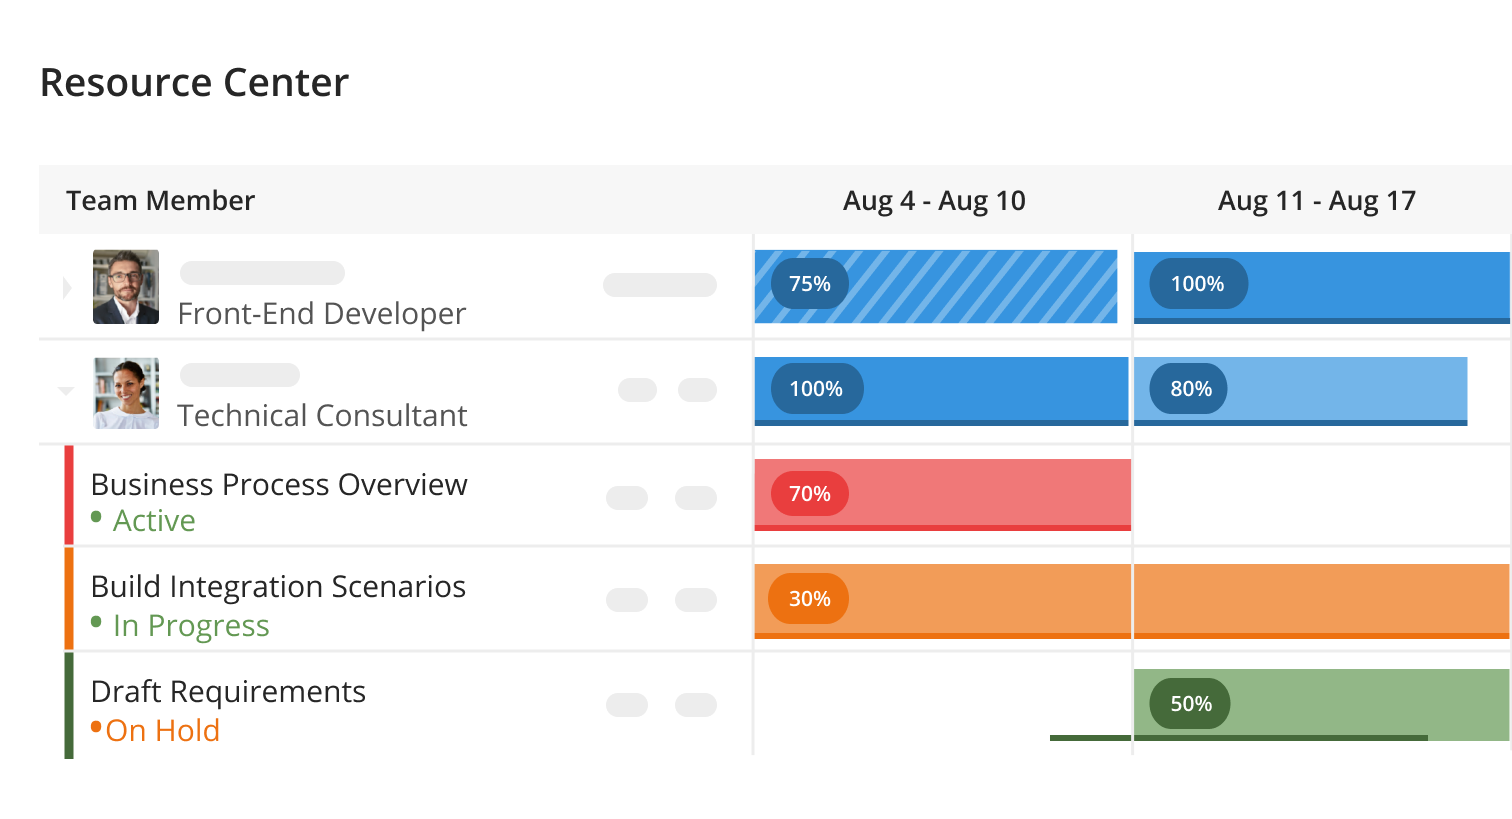Sort by the Team Member column header
The height and width of the screenshot is (819, 1512).
[160, 201]
